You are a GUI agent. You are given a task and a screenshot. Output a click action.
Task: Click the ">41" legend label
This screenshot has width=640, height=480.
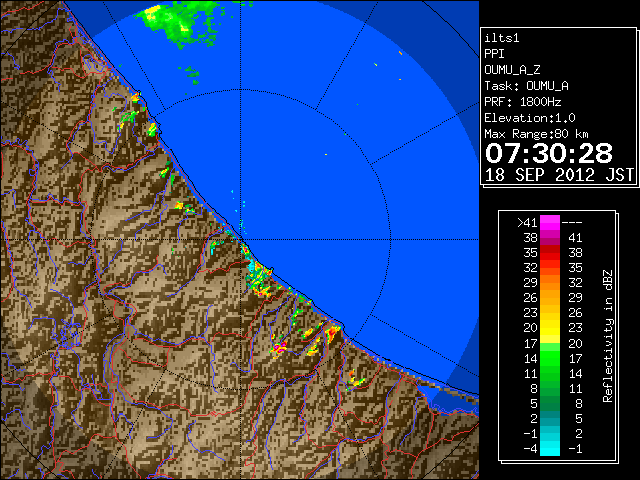pyautogui.click(x=527, y=223)
